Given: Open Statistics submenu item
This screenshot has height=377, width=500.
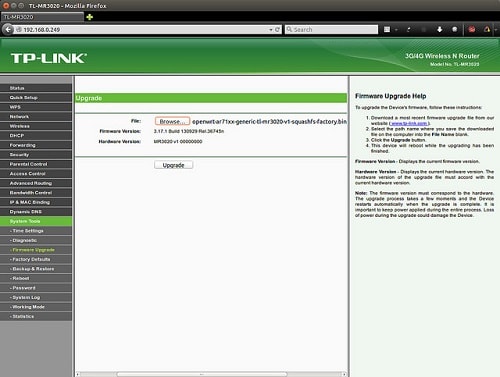Looking at the screenshot, I should pos(36,316).
